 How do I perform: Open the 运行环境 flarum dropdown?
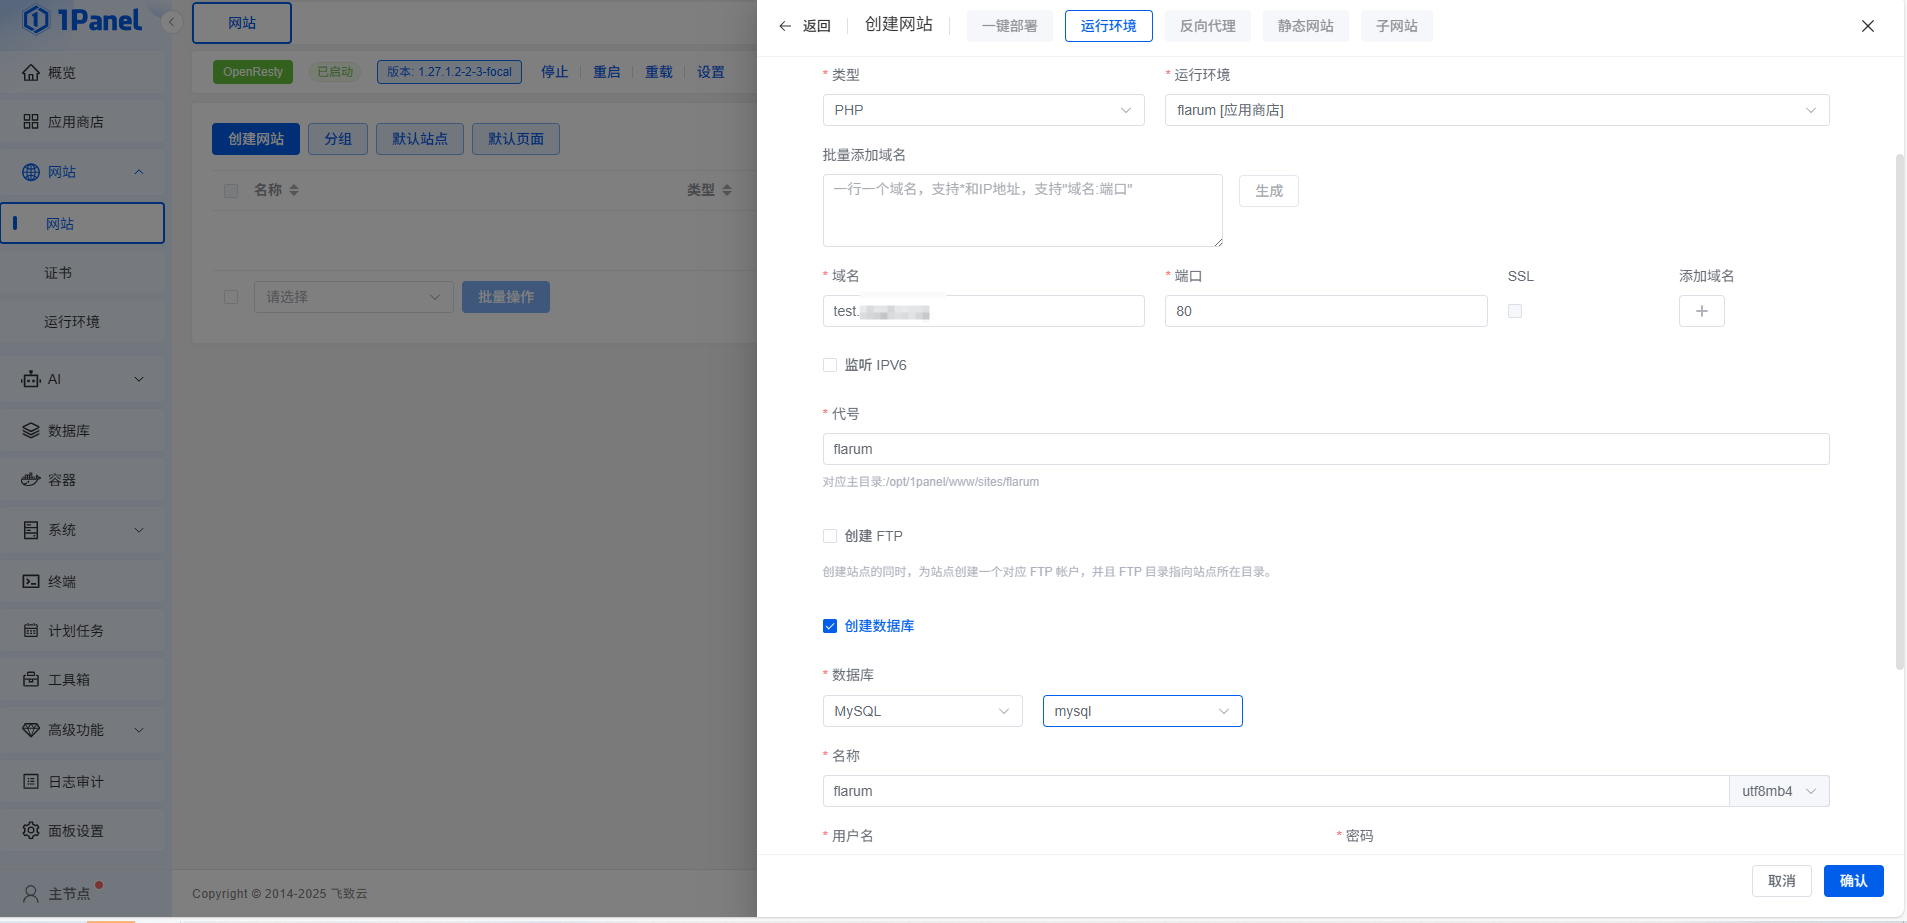pos(1497,110)
